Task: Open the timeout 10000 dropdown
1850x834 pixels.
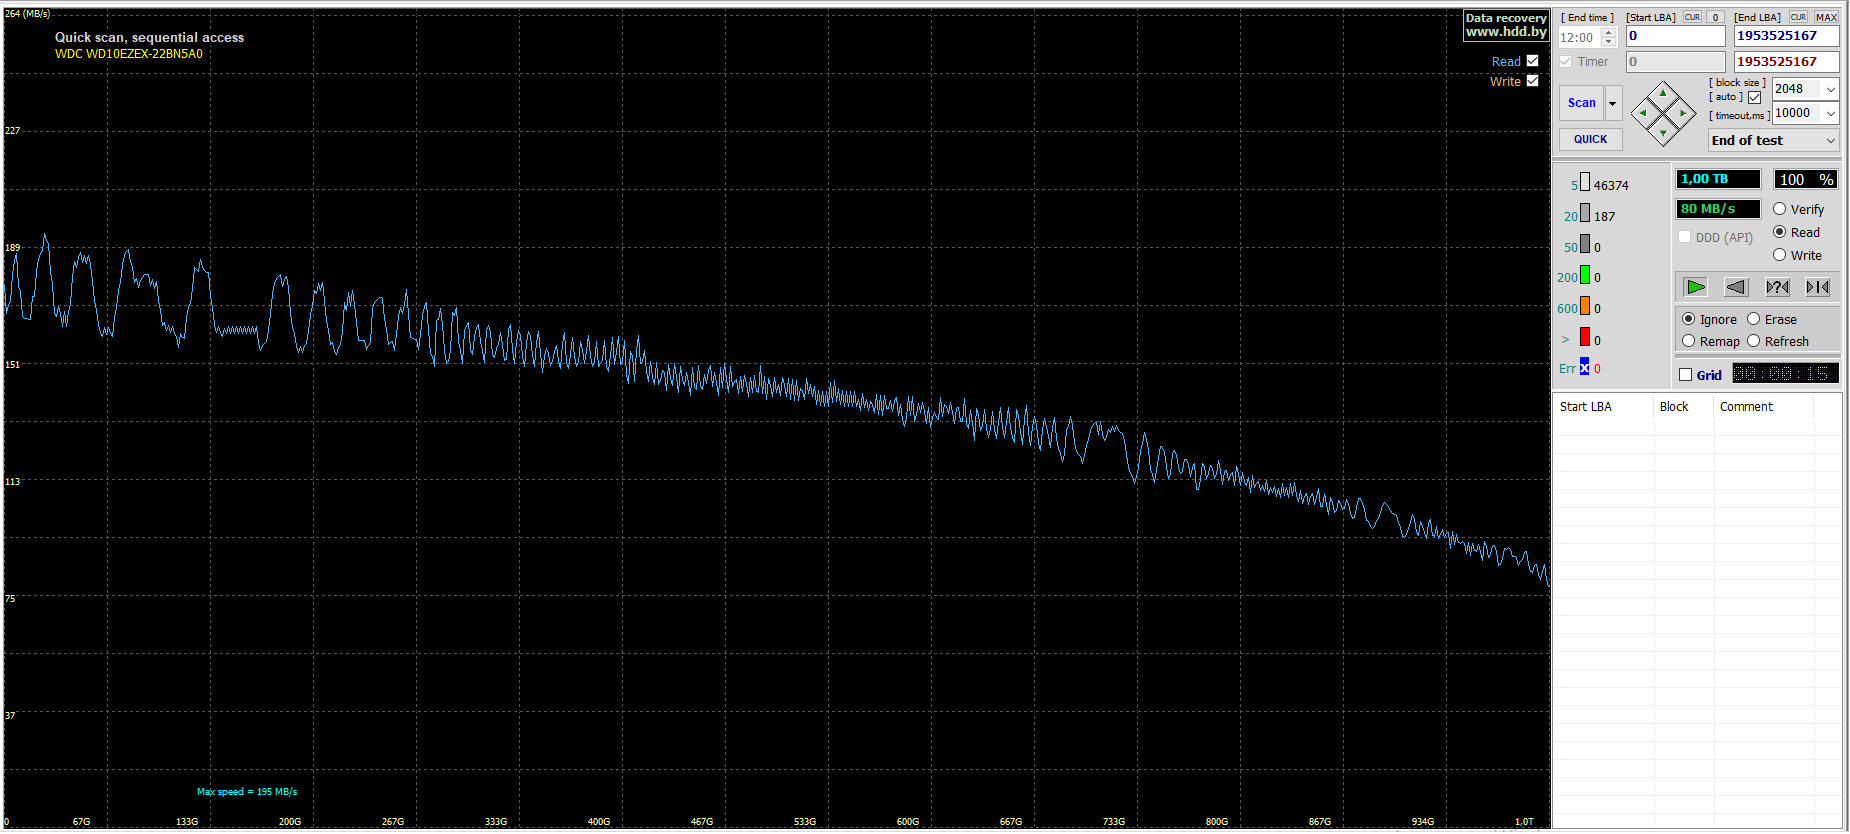Action: 1831,113
